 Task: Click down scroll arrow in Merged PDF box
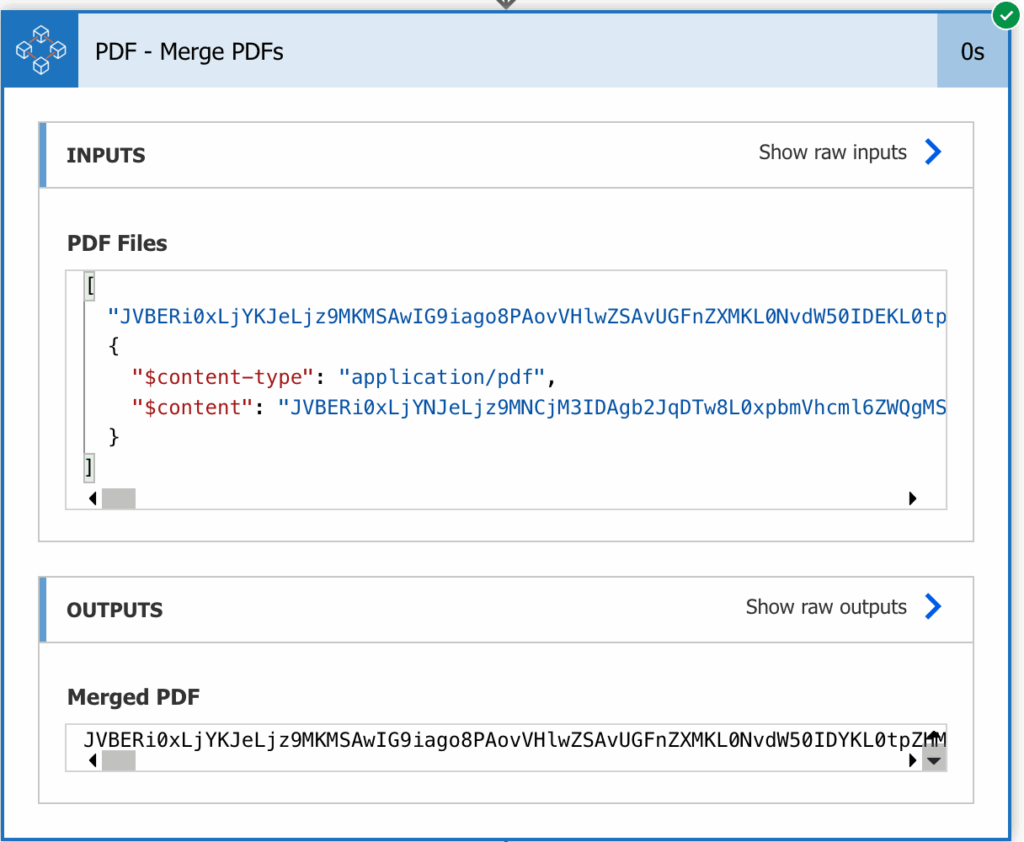[934, 761]
